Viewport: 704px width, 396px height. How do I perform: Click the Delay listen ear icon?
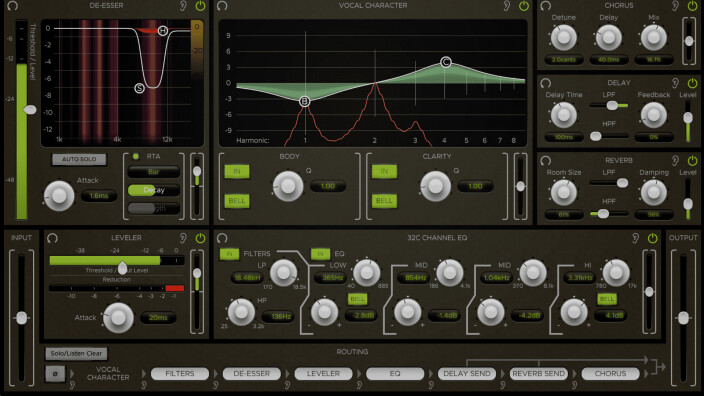(676, 83)
